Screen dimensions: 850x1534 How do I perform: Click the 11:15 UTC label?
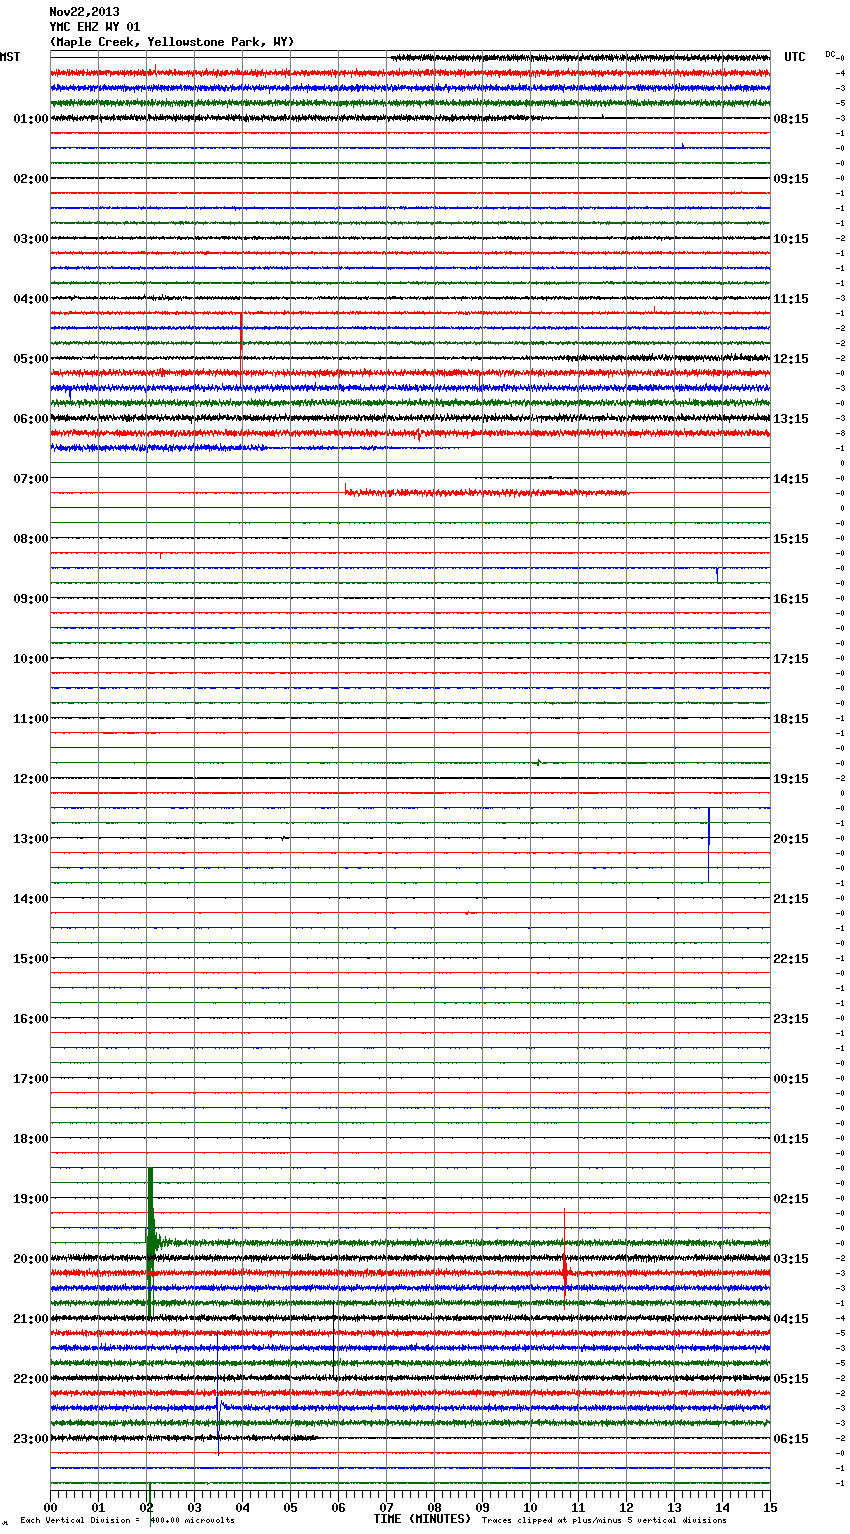tap(791, 299)
